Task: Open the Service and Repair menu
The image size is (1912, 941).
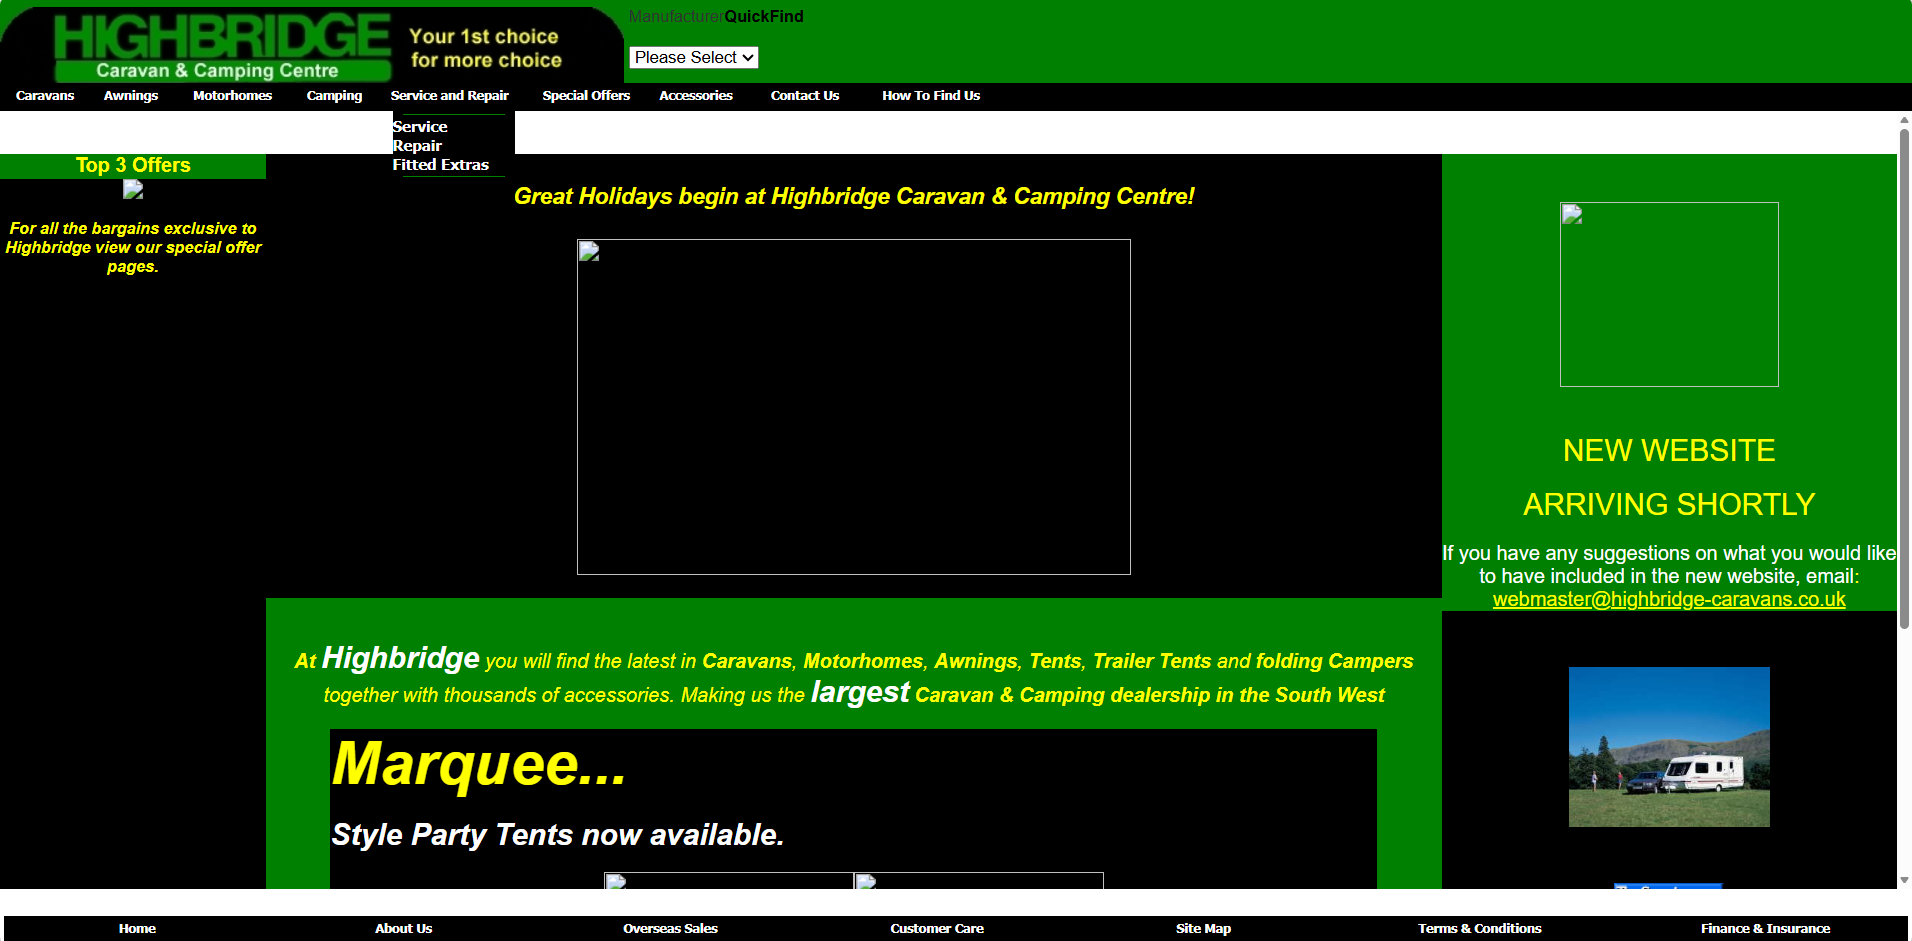Action: (x=449, y=96)
